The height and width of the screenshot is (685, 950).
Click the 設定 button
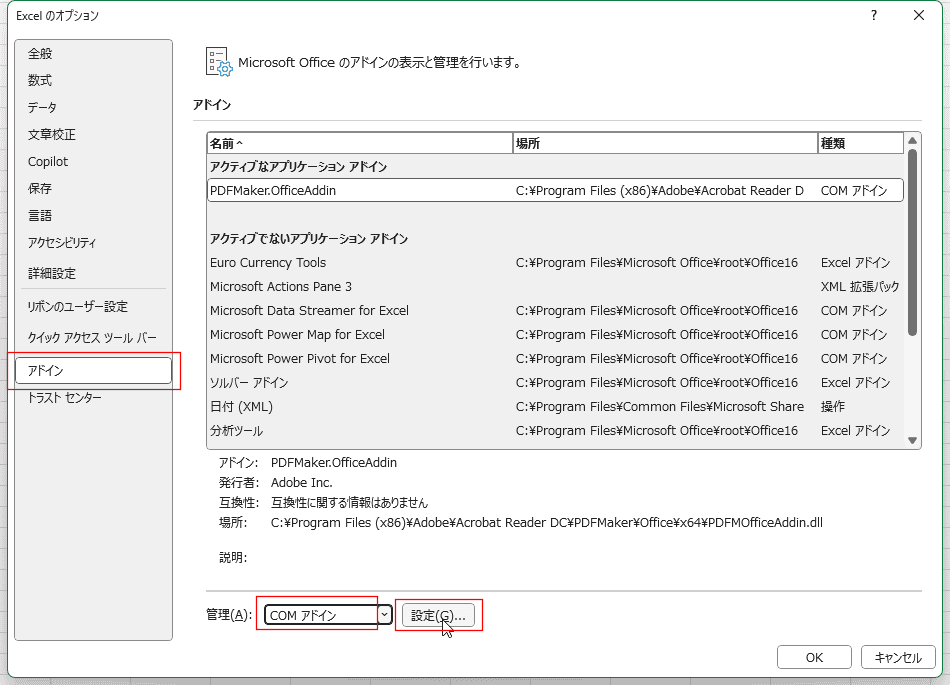[438, 615]
